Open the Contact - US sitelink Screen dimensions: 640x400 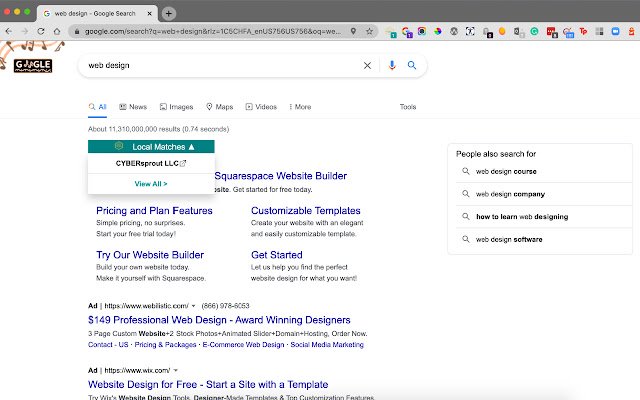108,344
